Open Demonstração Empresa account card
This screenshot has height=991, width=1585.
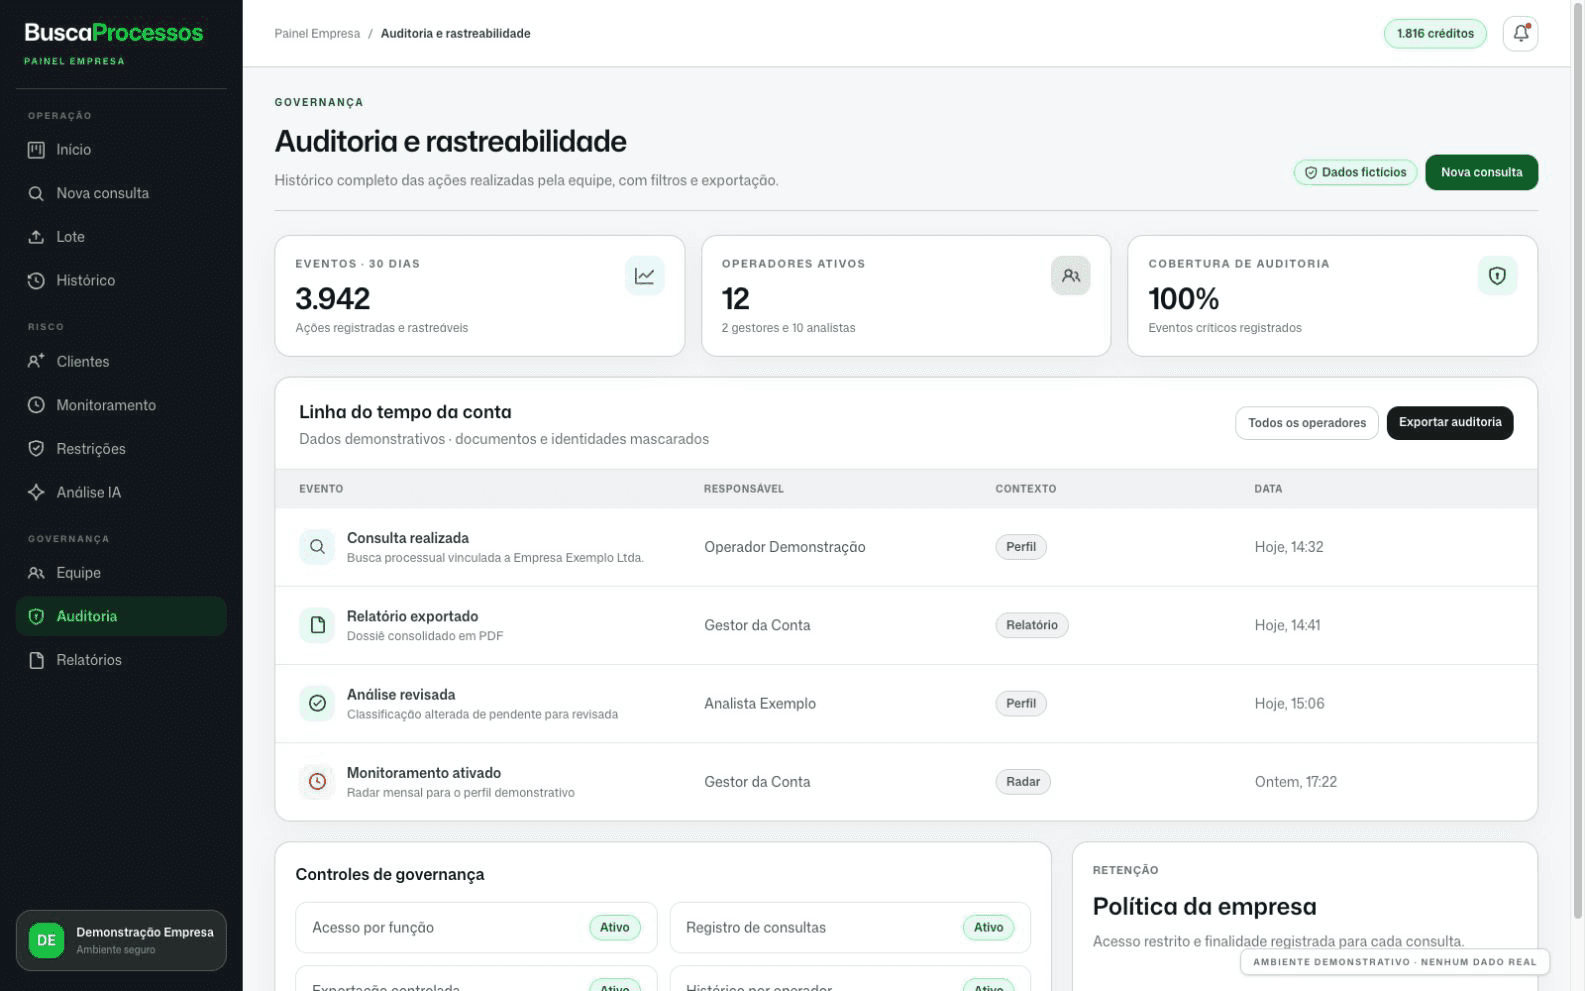[x=121, y=941]
